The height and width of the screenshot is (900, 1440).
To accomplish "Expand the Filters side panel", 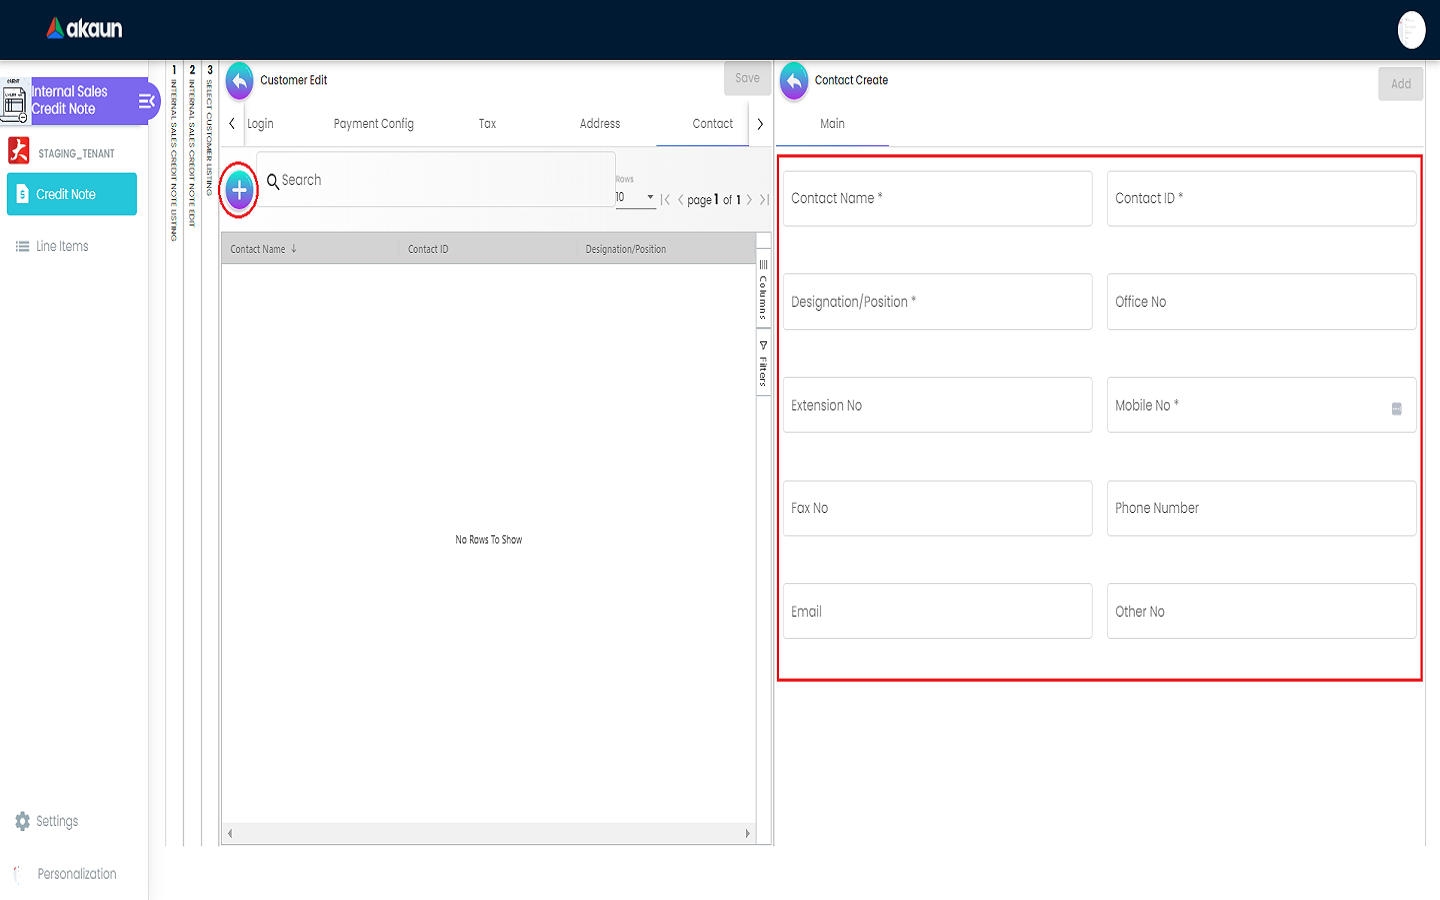I will pos(763,364).
